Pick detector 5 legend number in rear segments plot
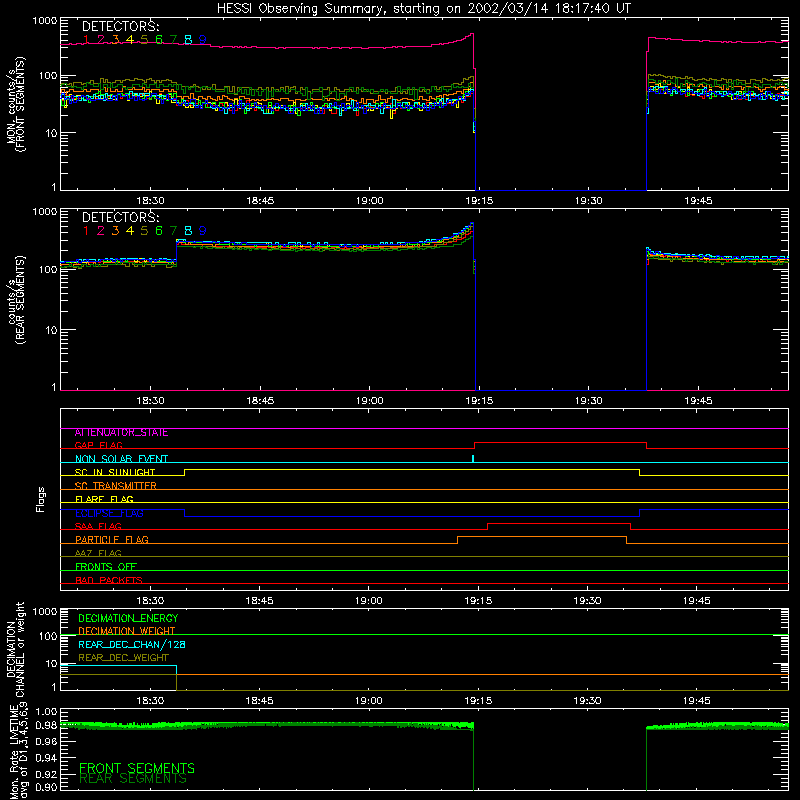The width and height of the screenshot is (800, 800). pos(144,231)
